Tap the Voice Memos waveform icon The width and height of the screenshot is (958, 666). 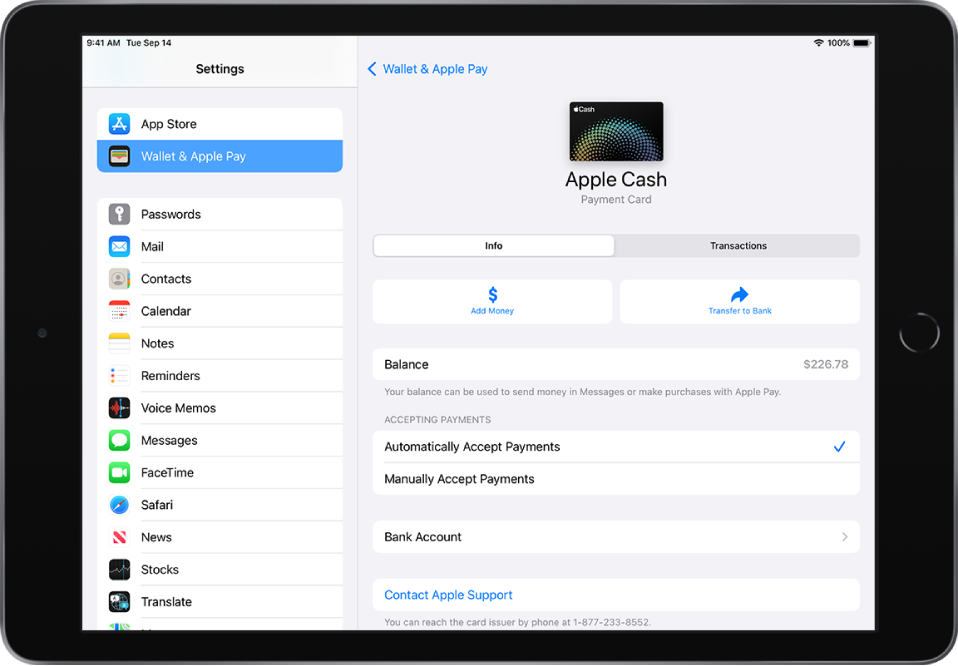point(119,408)
